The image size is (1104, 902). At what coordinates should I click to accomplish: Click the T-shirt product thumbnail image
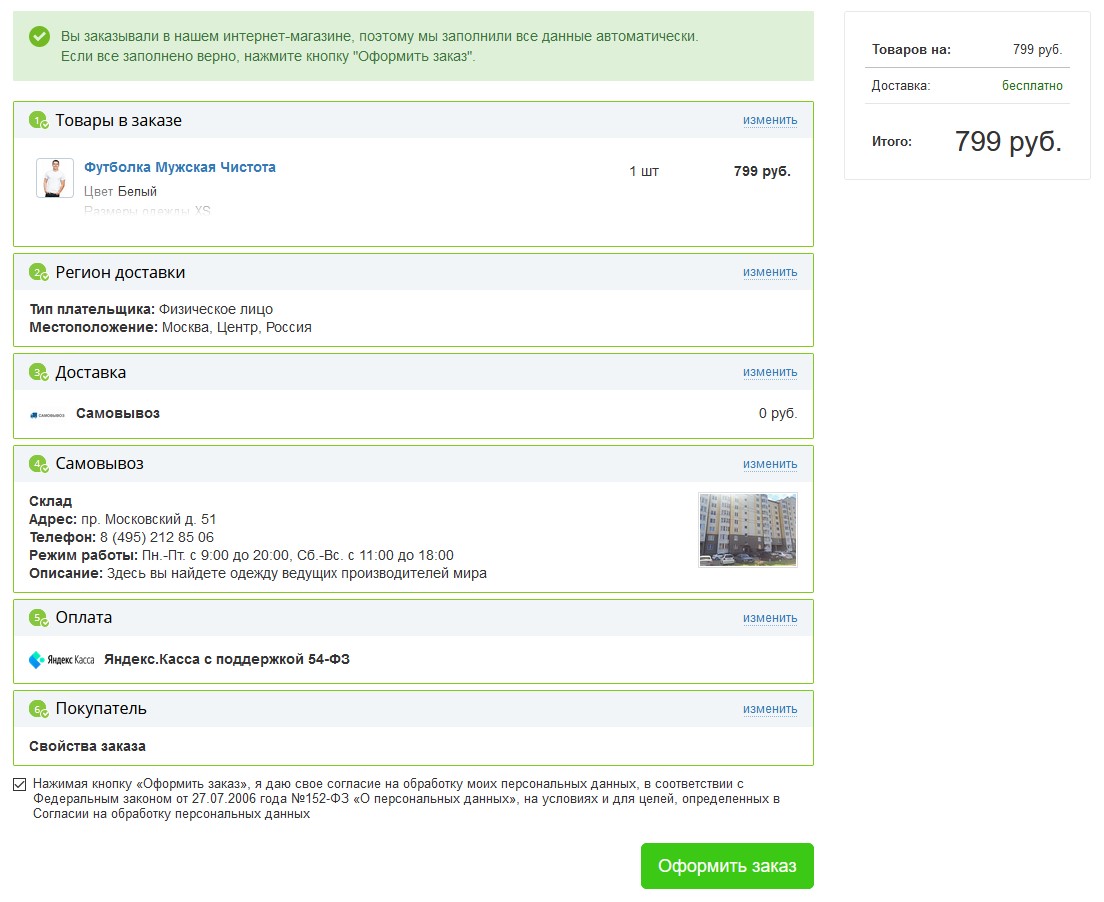tap(55, 178)
